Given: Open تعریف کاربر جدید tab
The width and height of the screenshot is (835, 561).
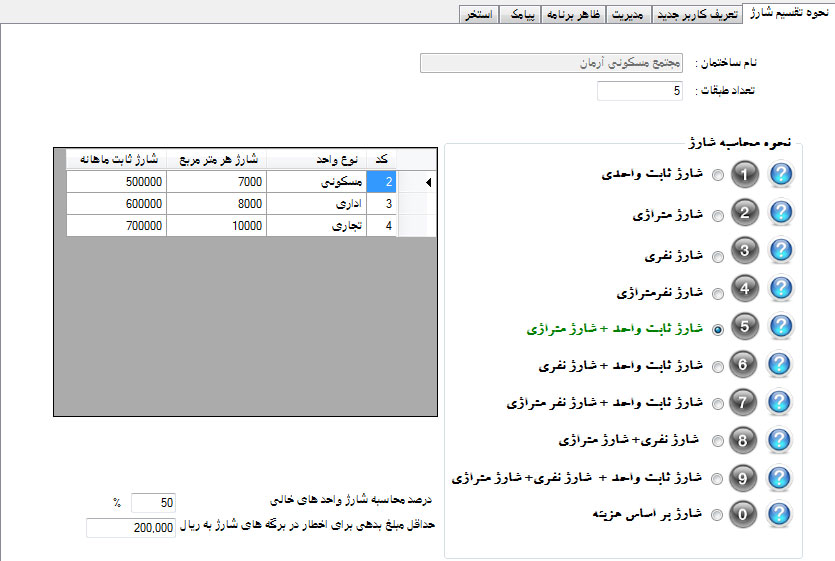Looking at the screenshot, I should click(697, 14).
